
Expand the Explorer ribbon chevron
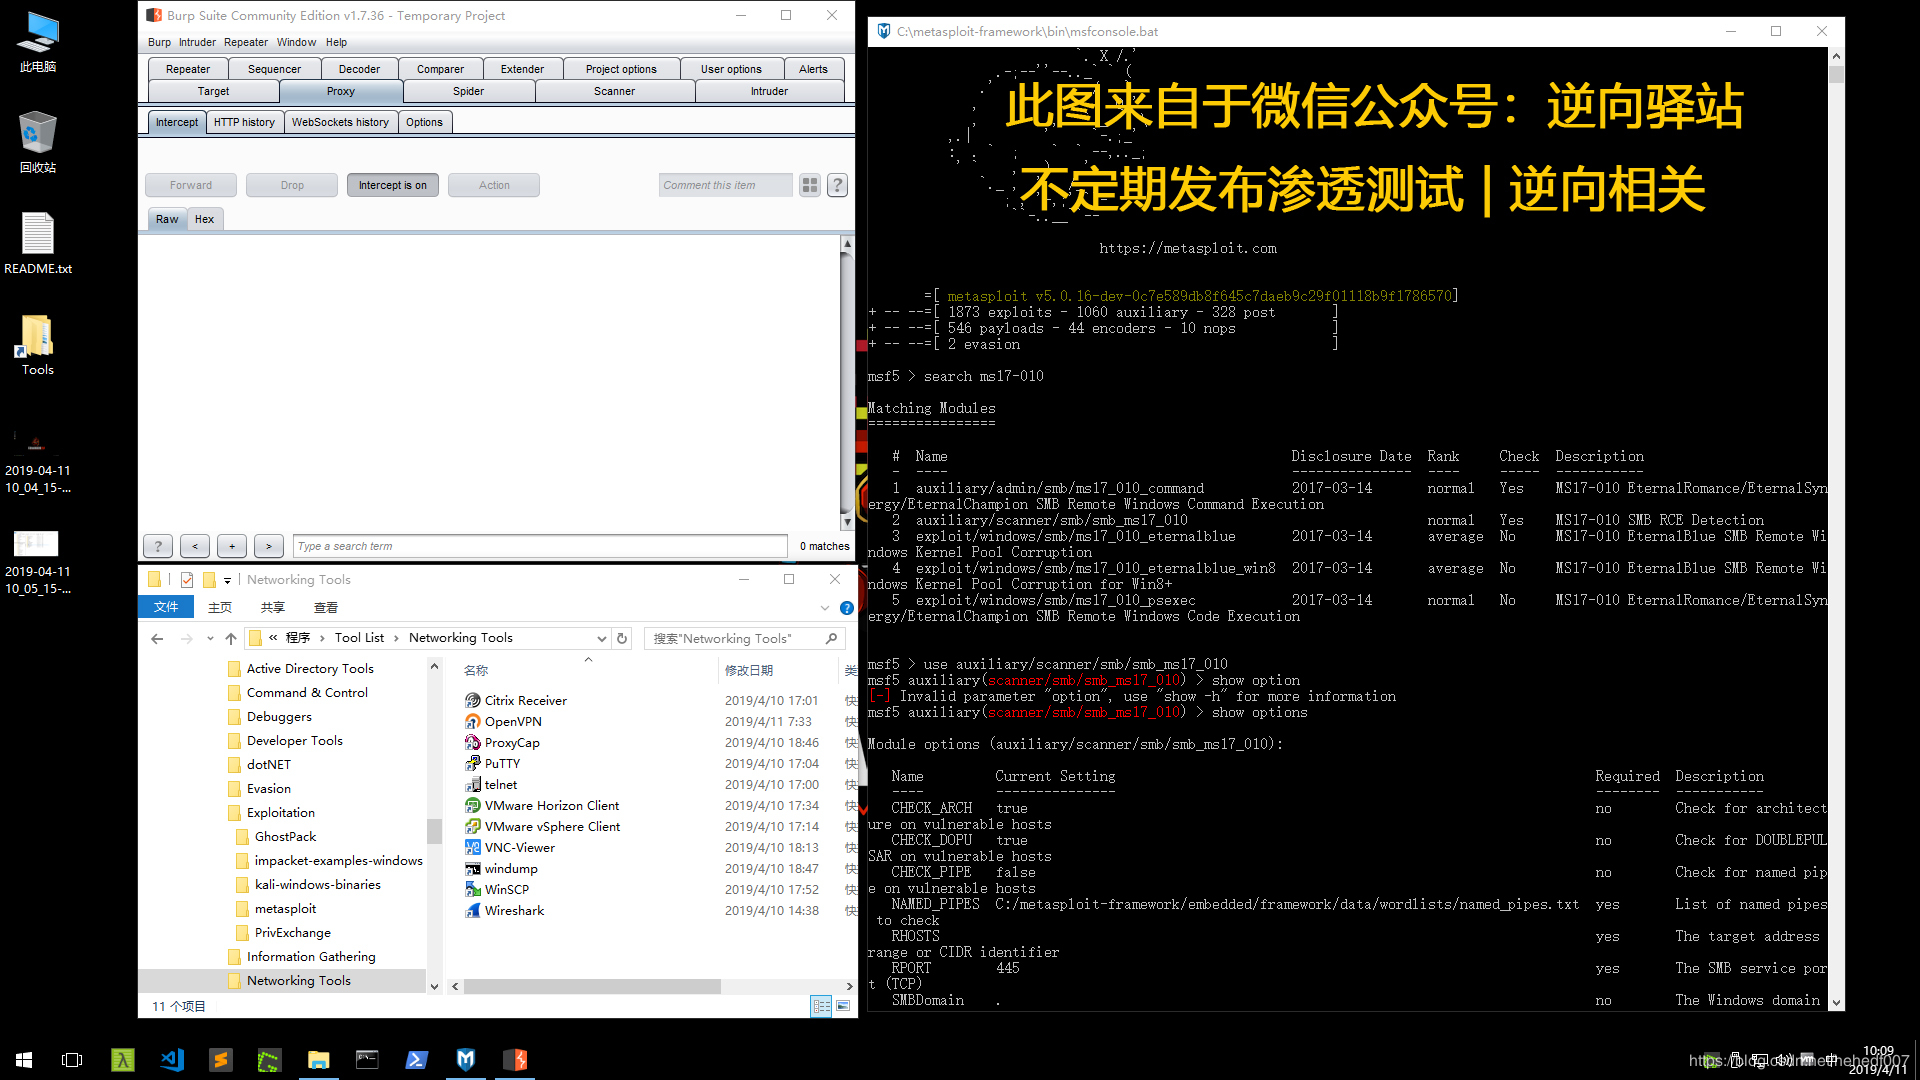tap(824, 607)
